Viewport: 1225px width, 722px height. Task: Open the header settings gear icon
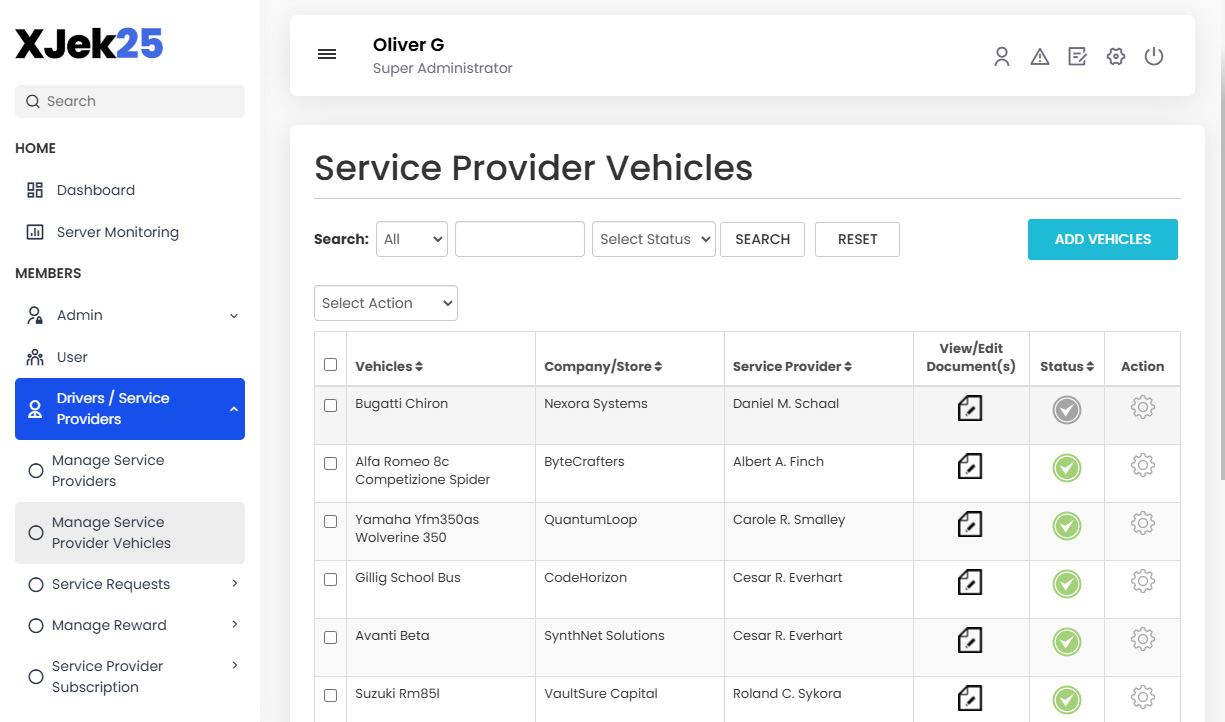[x=1116, y=56]
